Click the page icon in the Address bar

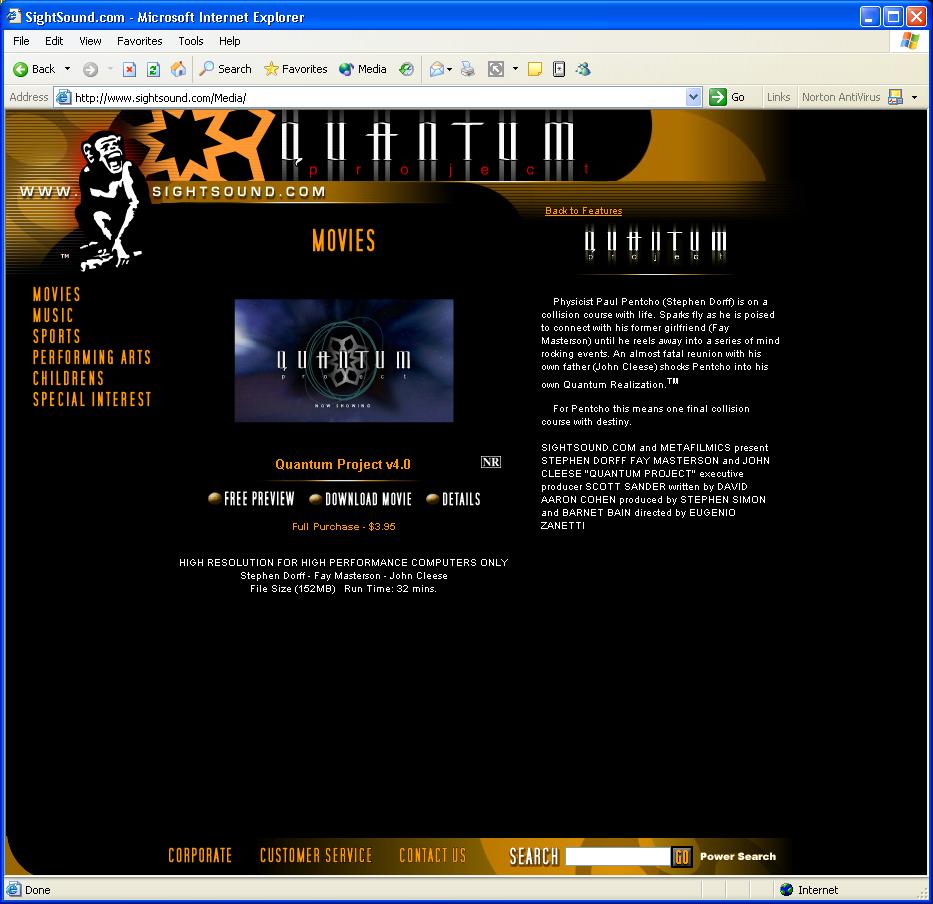(x=64, y=97)
